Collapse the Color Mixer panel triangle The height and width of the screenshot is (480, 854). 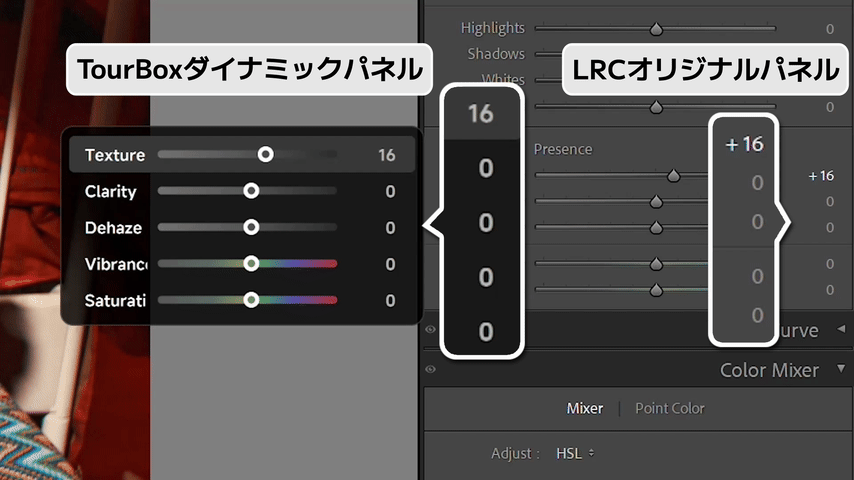point(840,370)
